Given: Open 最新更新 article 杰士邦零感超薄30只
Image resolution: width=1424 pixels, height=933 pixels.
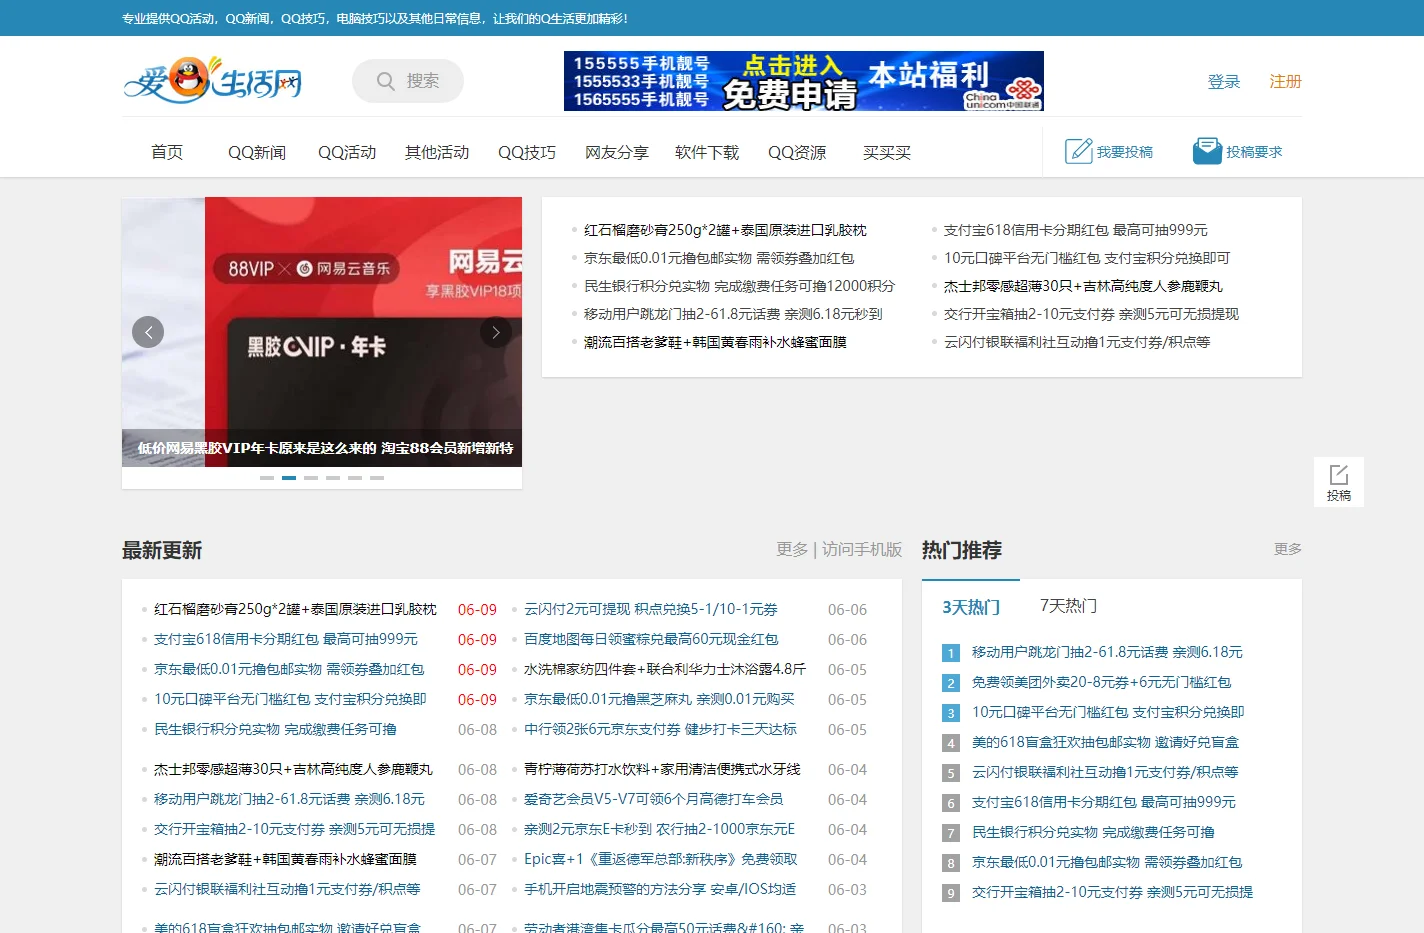Looking at the screenshot, I should (x=293, y=769).
